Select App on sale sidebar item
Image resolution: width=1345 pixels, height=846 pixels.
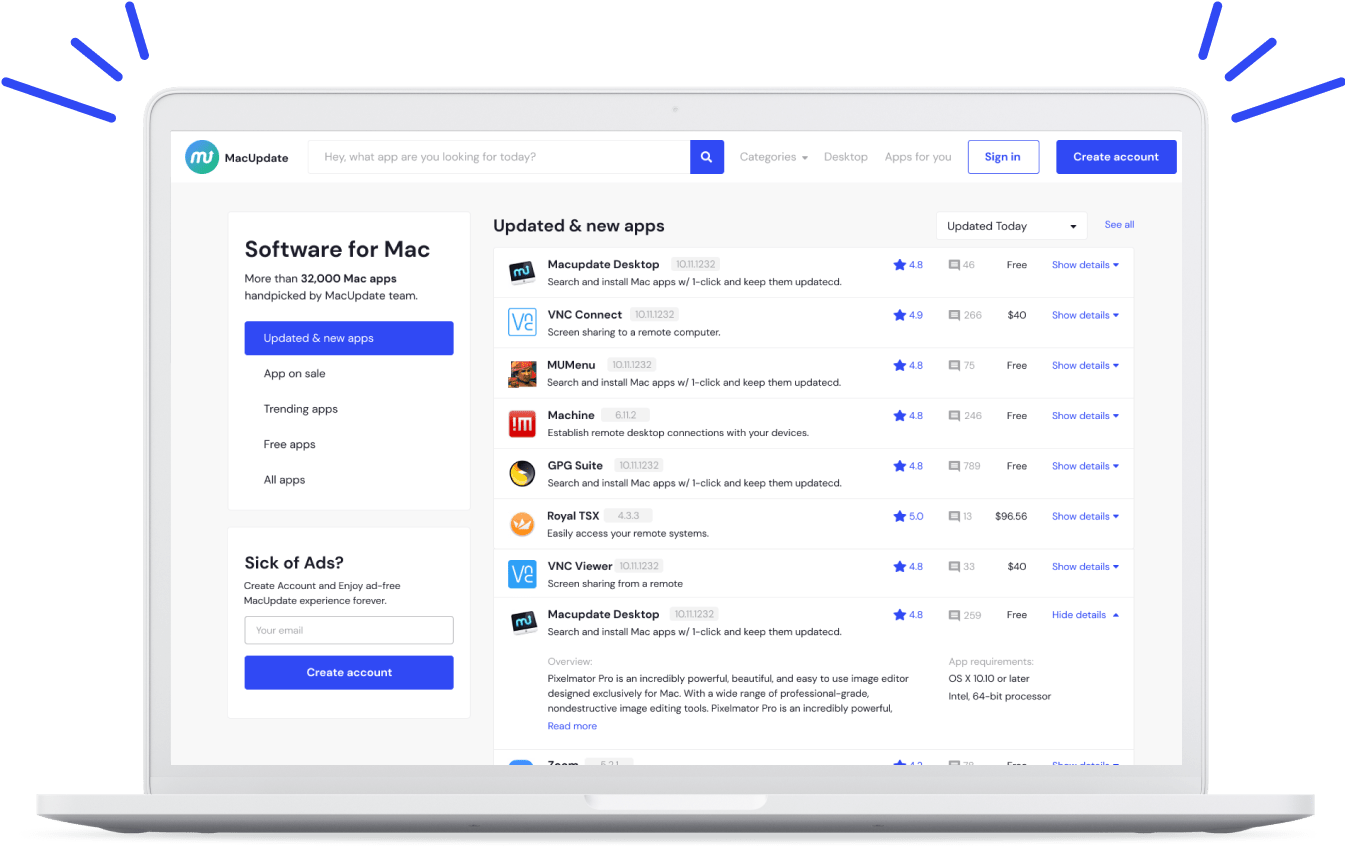[294, 373]
